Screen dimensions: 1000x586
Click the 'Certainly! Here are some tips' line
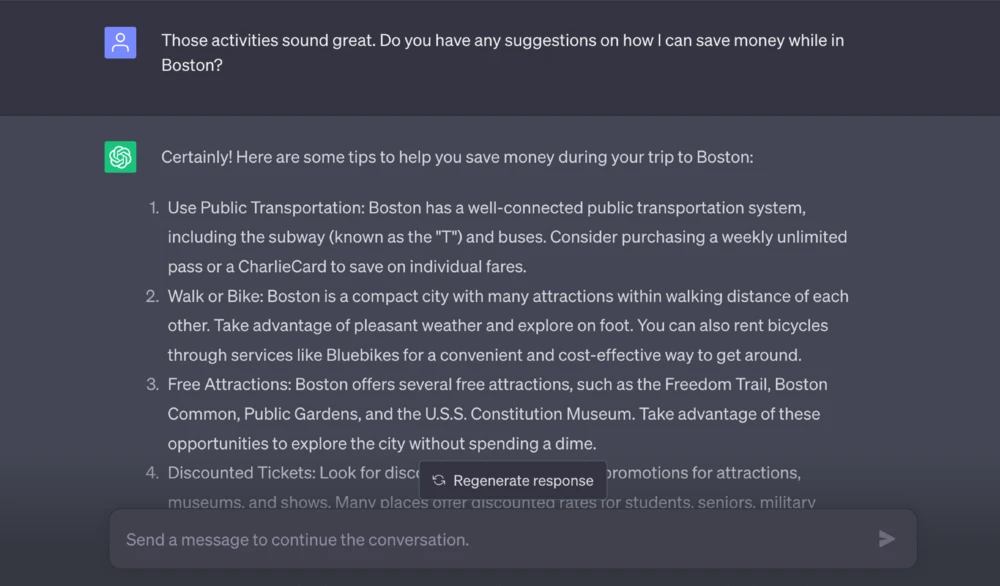pos(457,157)
